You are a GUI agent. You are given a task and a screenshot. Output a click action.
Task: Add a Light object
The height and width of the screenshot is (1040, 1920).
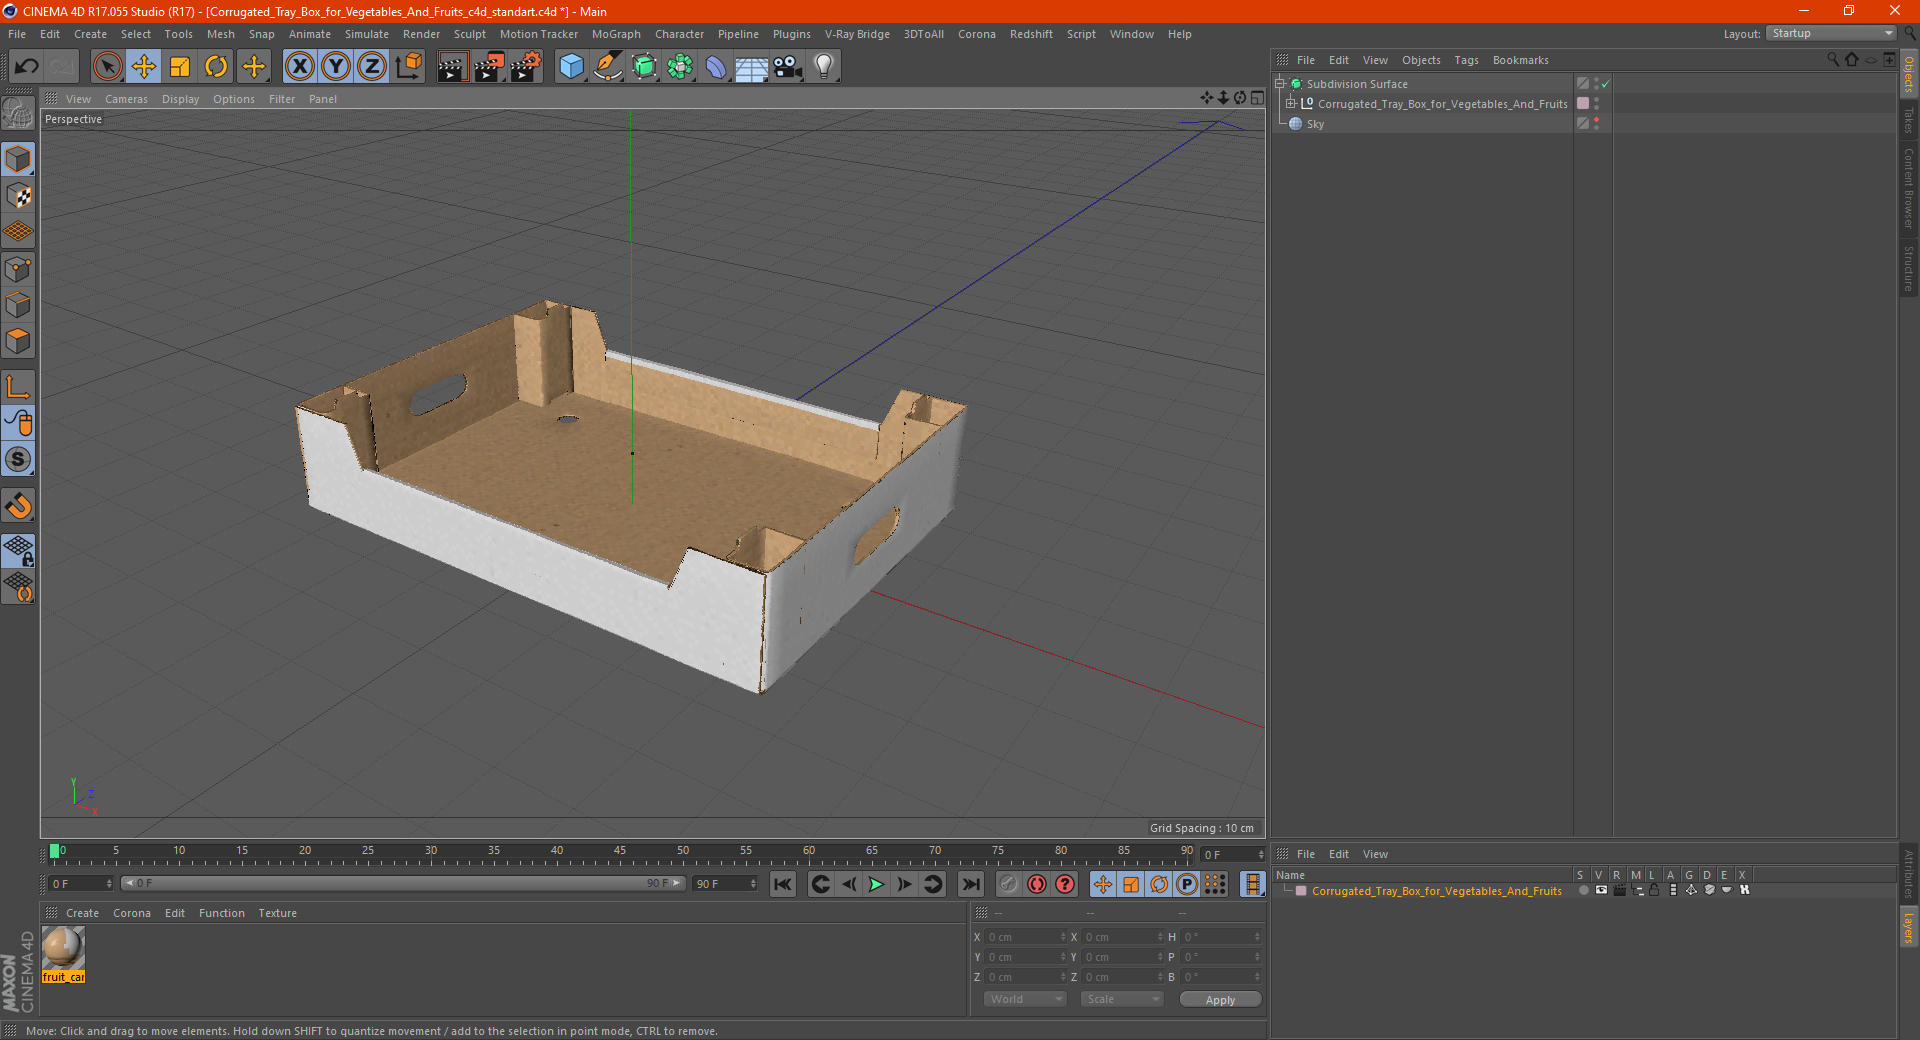coord(823,67)
